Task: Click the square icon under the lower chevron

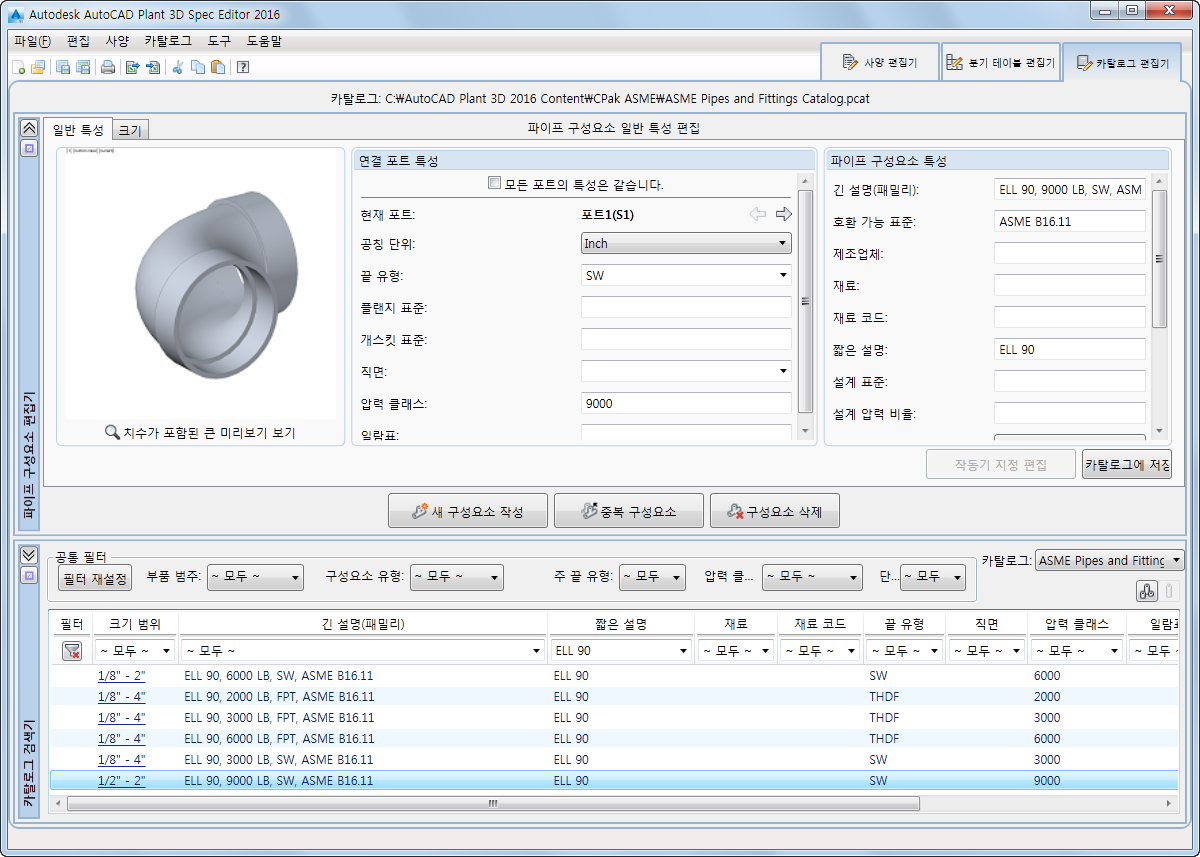Action: point(29,576)
